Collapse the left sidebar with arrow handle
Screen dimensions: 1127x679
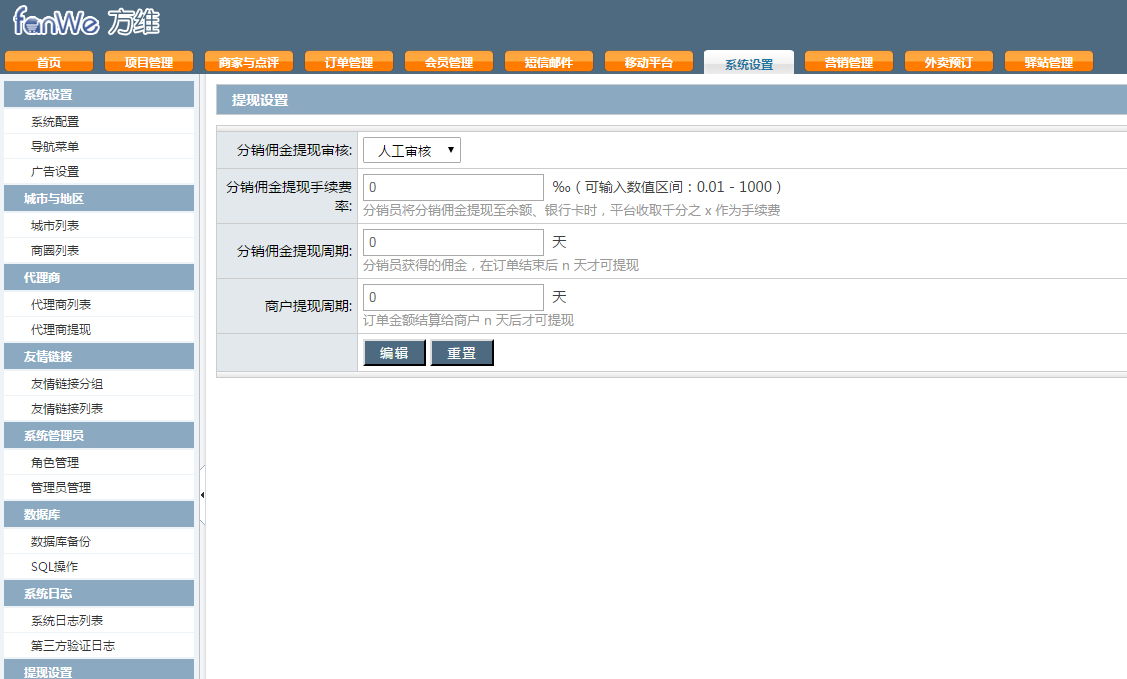click(x=202, y=495)
